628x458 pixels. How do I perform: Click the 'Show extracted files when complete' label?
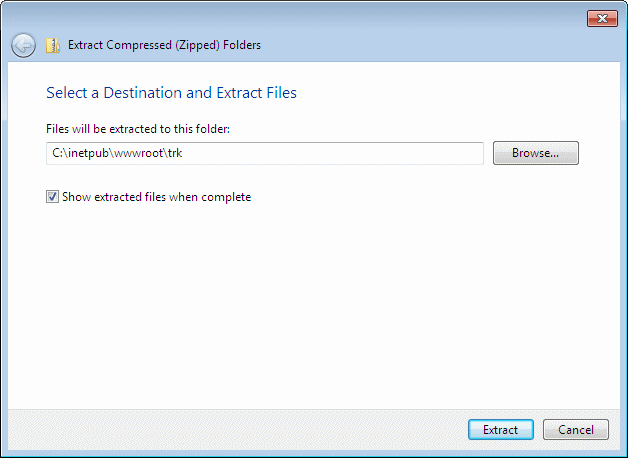coord(157,197)
